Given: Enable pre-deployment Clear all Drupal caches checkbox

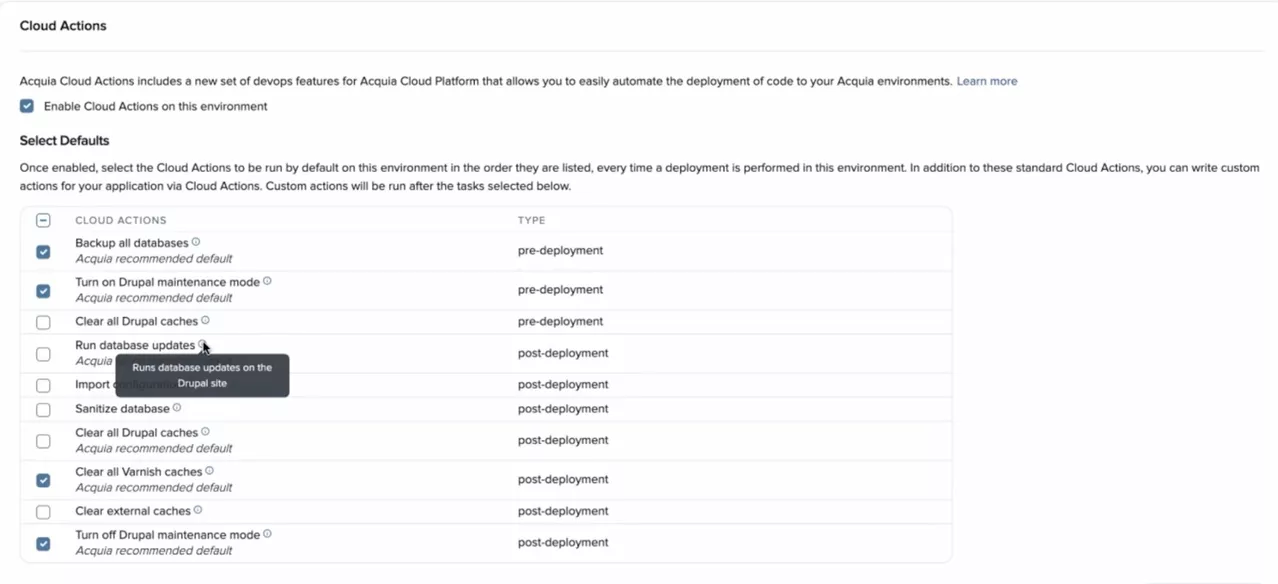Looking at the screenshot, I should click(43, 322).
